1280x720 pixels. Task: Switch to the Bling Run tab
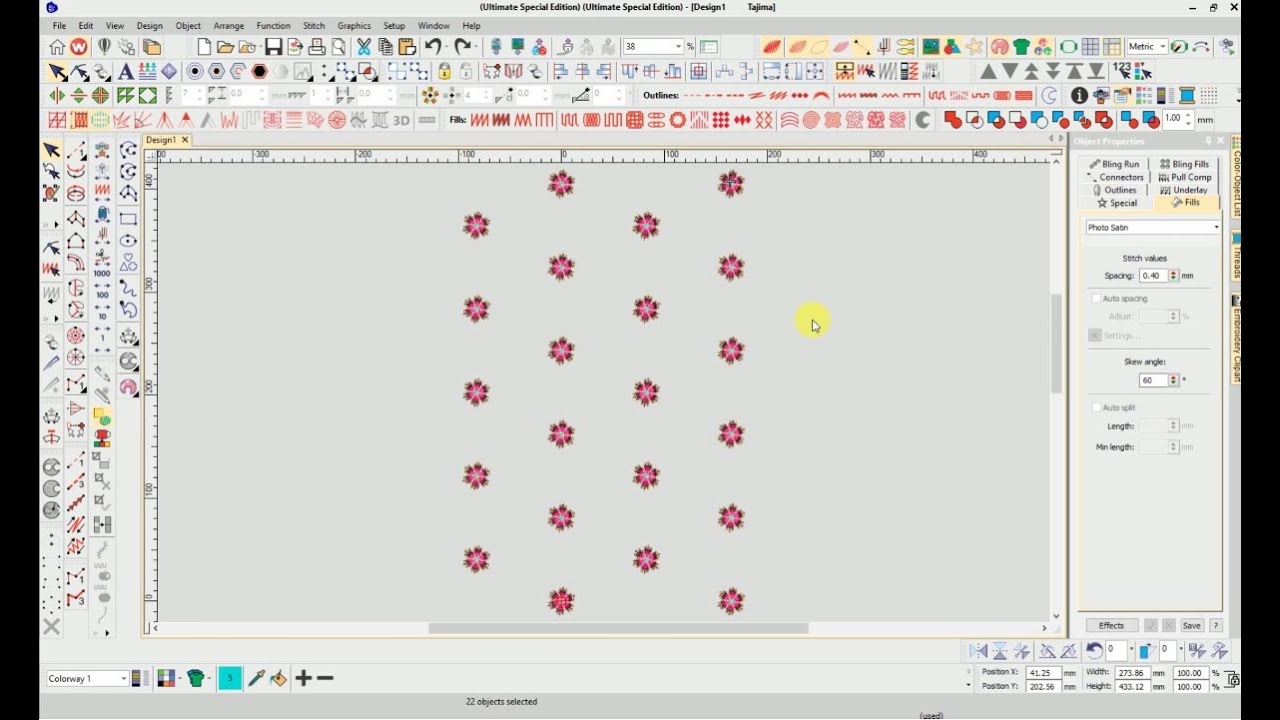click(x=1114, y=164)
